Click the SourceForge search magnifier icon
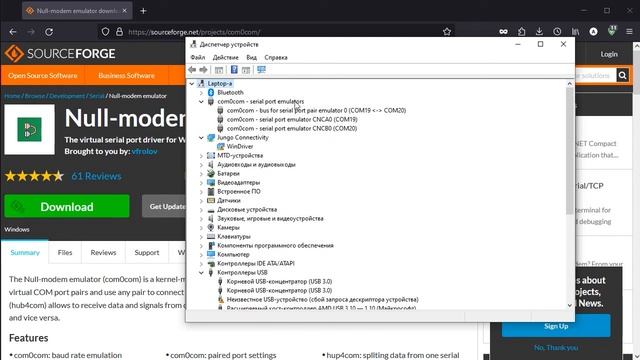 tap(622, 75)
